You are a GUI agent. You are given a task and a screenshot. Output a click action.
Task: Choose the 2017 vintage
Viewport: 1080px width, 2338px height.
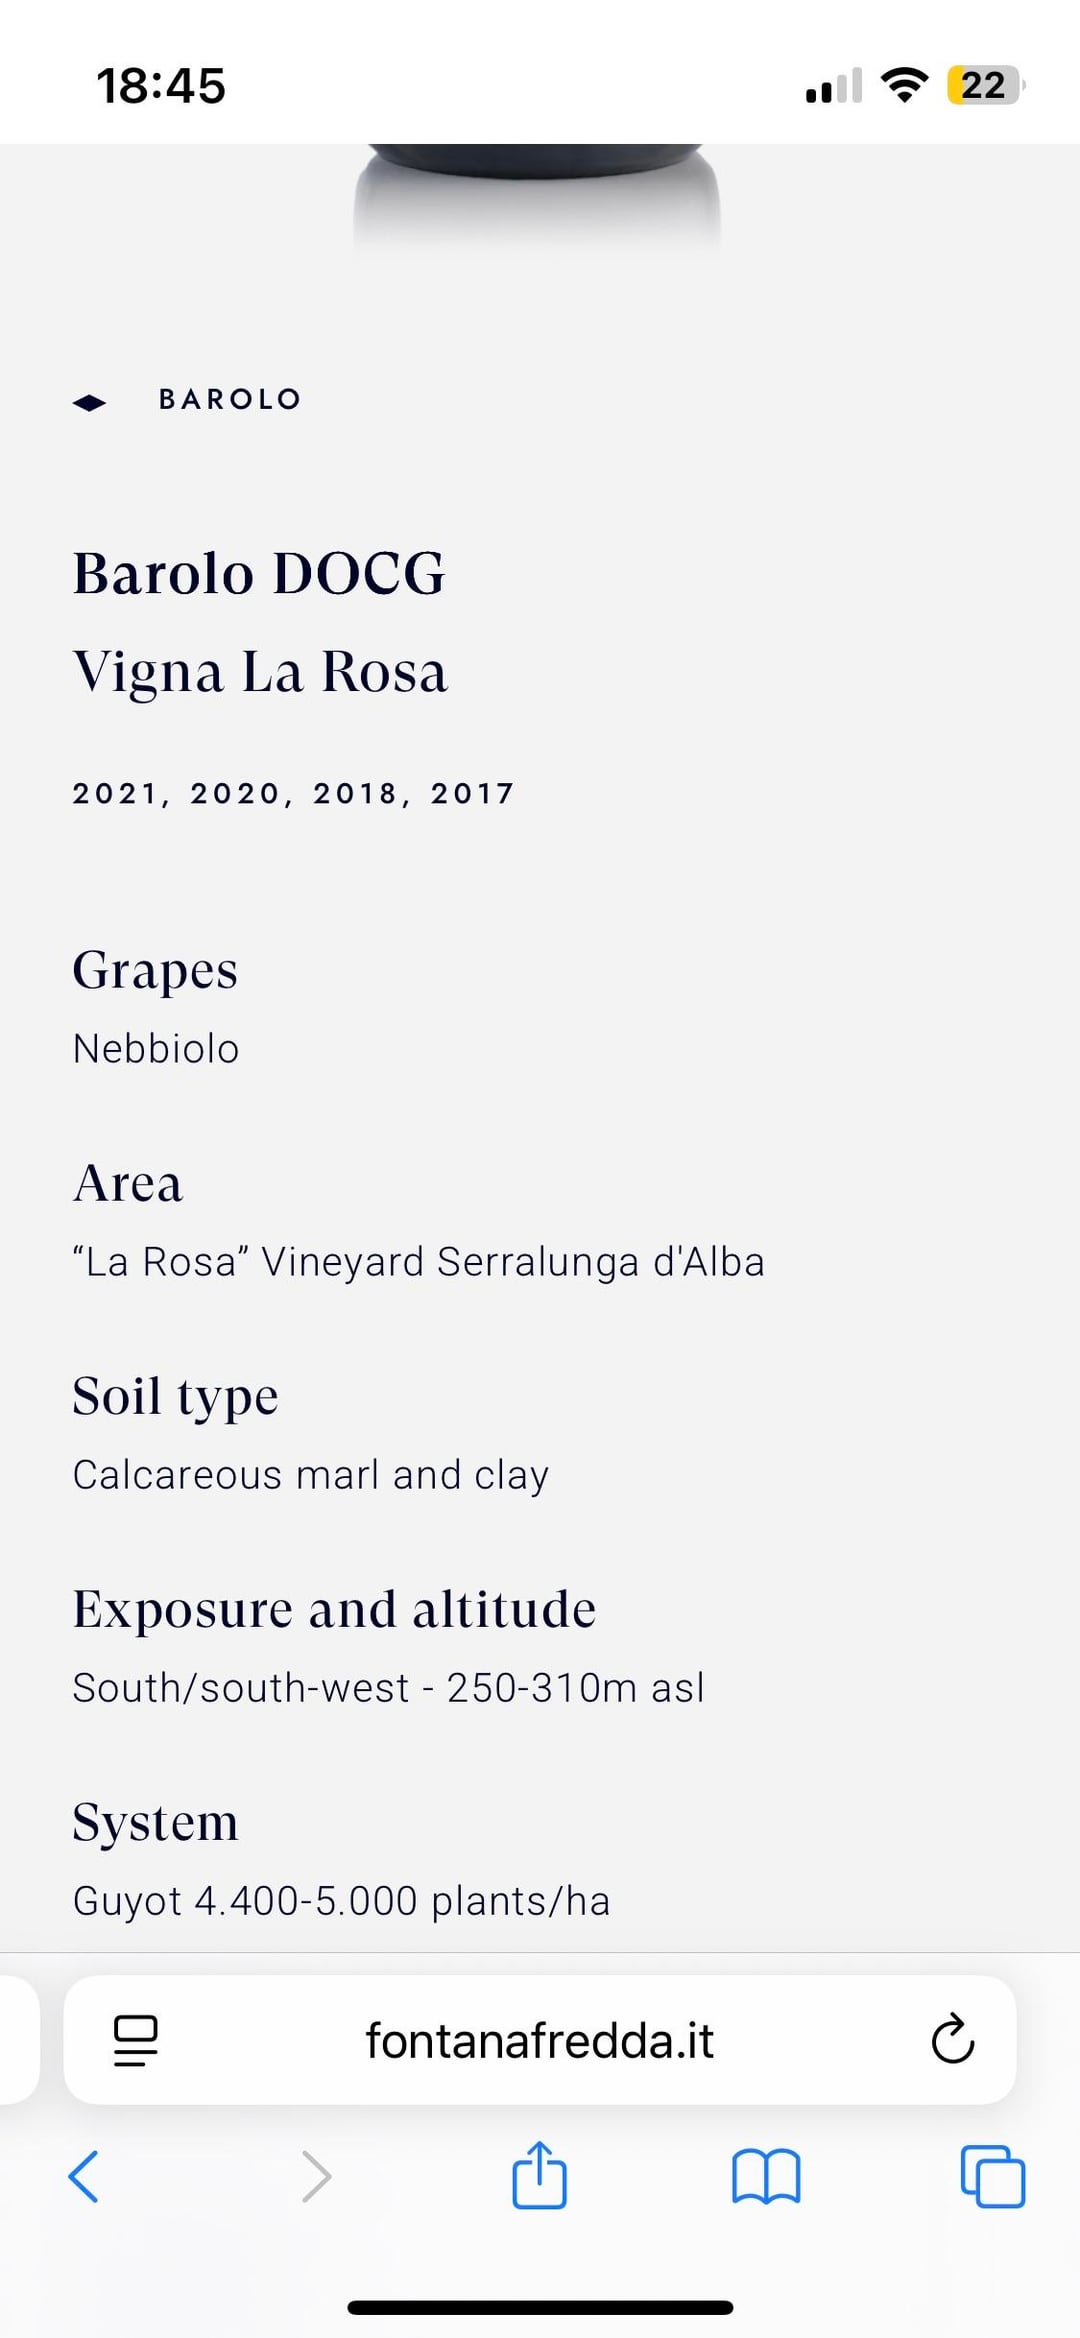(472, 794)
